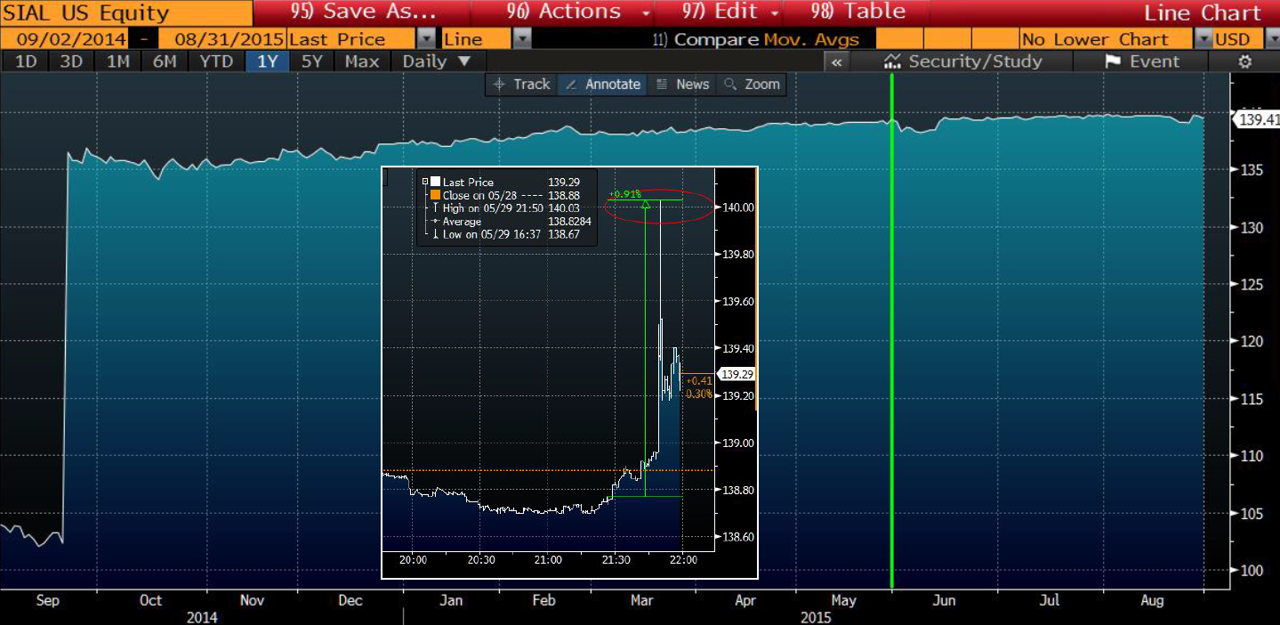Open the Security/Study panel
Screen dimensions: 1280x625
[964, 62]
